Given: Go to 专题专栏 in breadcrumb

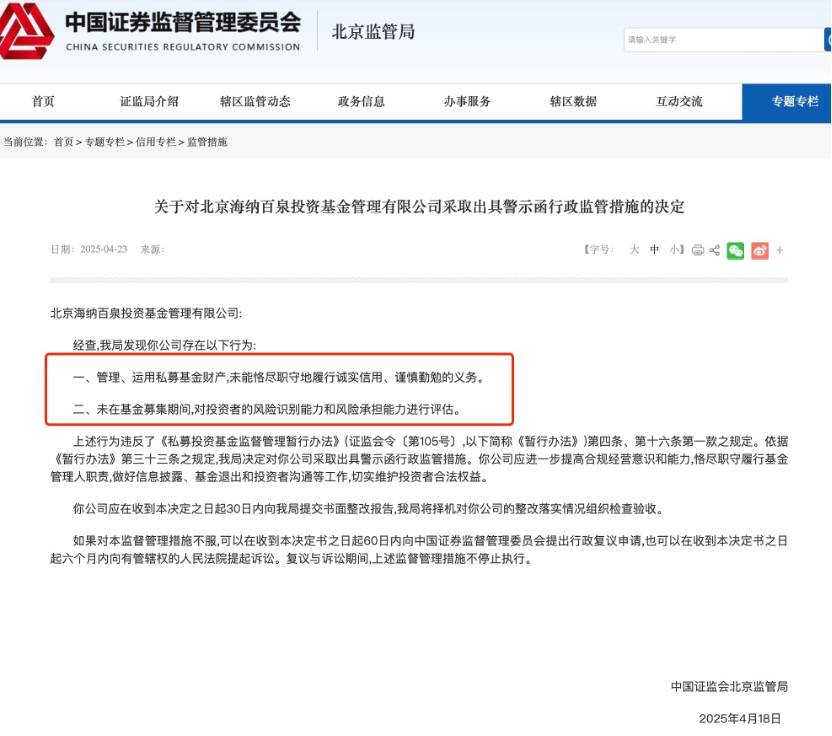Looking at the screenshot, I should point(105,142).
